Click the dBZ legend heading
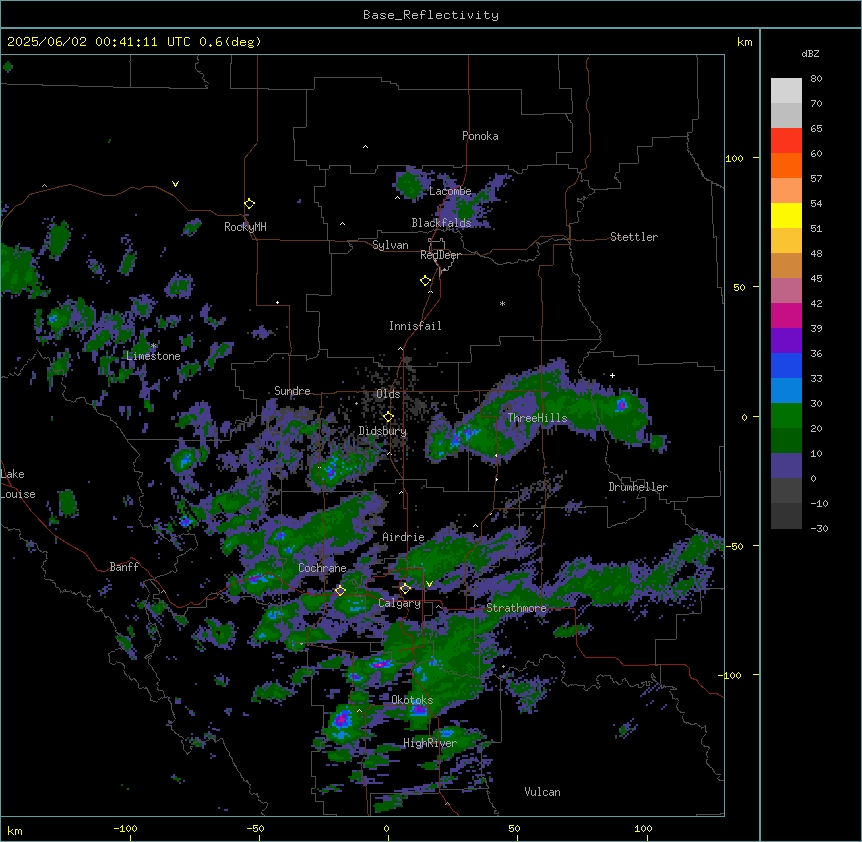The image size is (862, 842). click(810, 54)
